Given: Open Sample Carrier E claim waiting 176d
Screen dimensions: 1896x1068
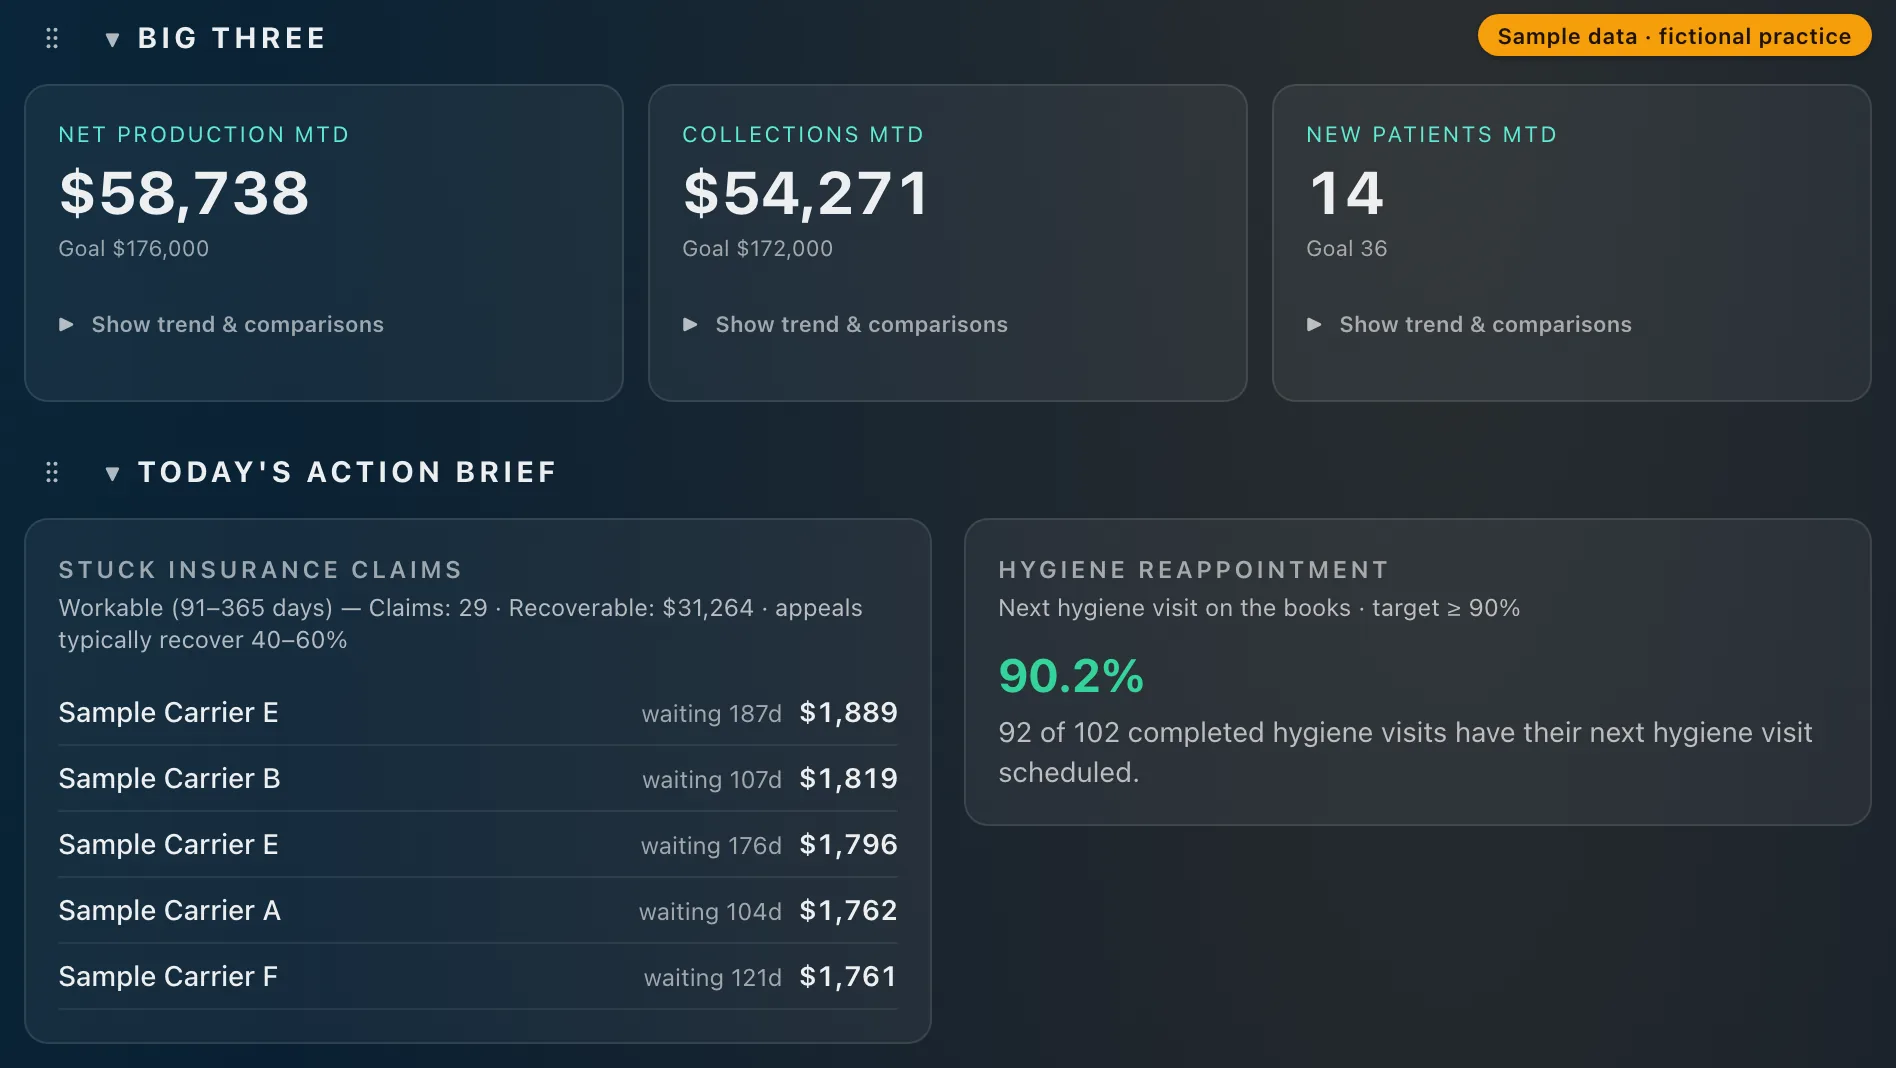Looking at the screenshot, I should click(x=478, y=844).
